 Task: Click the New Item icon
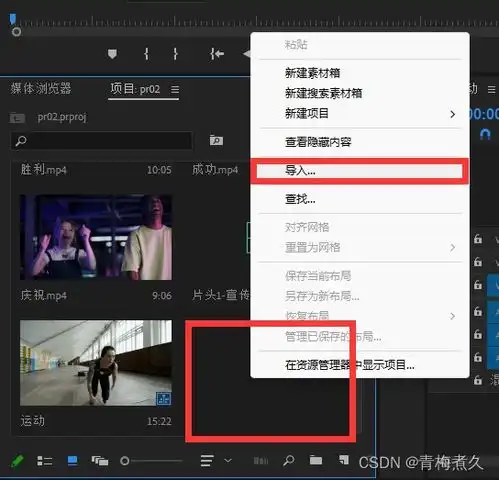pyautogui.click(x=344, y=460)
